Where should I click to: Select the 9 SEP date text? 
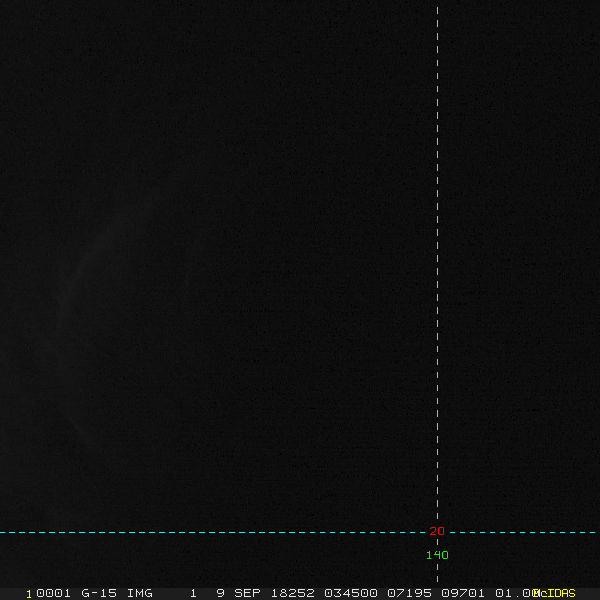pyautogui.click(x=238, y=593)
